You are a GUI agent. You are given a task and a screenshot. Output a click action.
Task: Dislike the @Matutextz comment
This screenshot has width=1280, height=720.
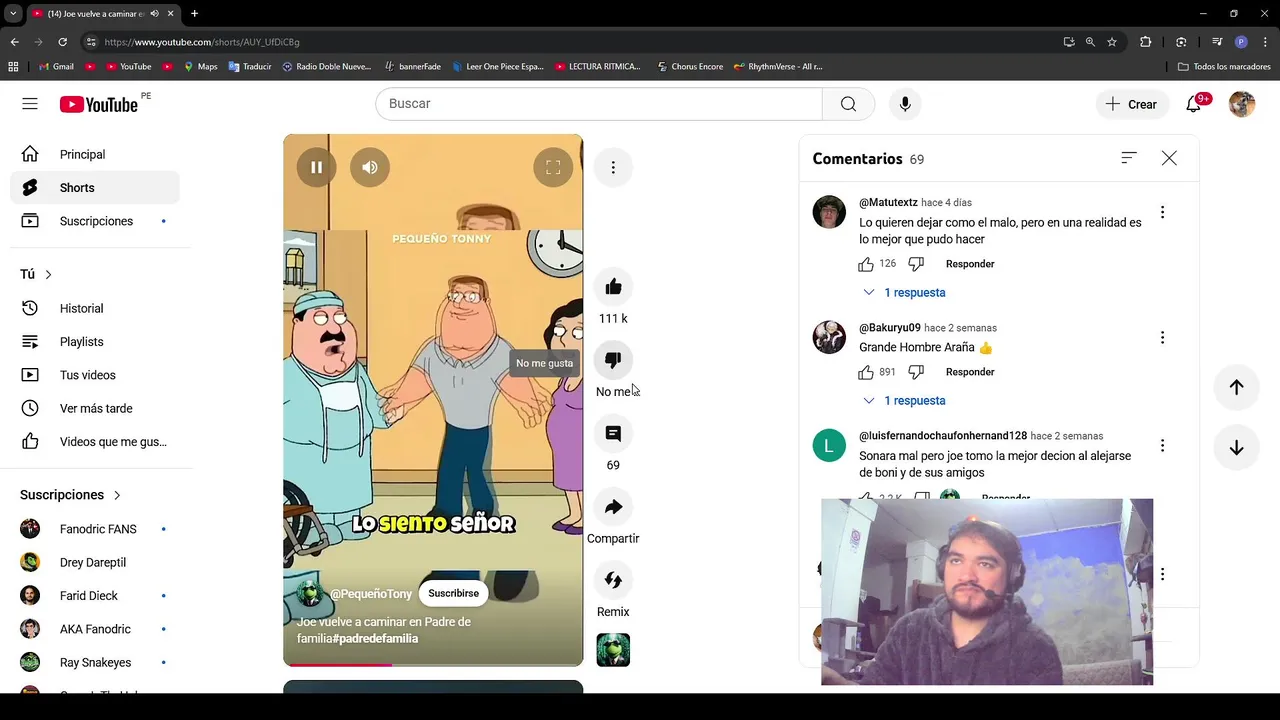[916, 264]
